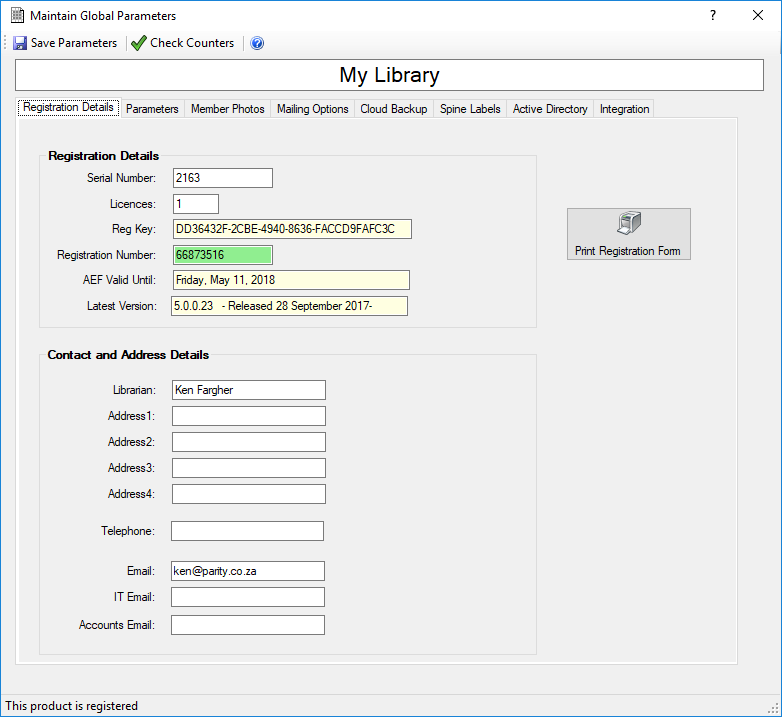
Task: Click the Save Parameters label in toolbar
Action: point(74,43)
